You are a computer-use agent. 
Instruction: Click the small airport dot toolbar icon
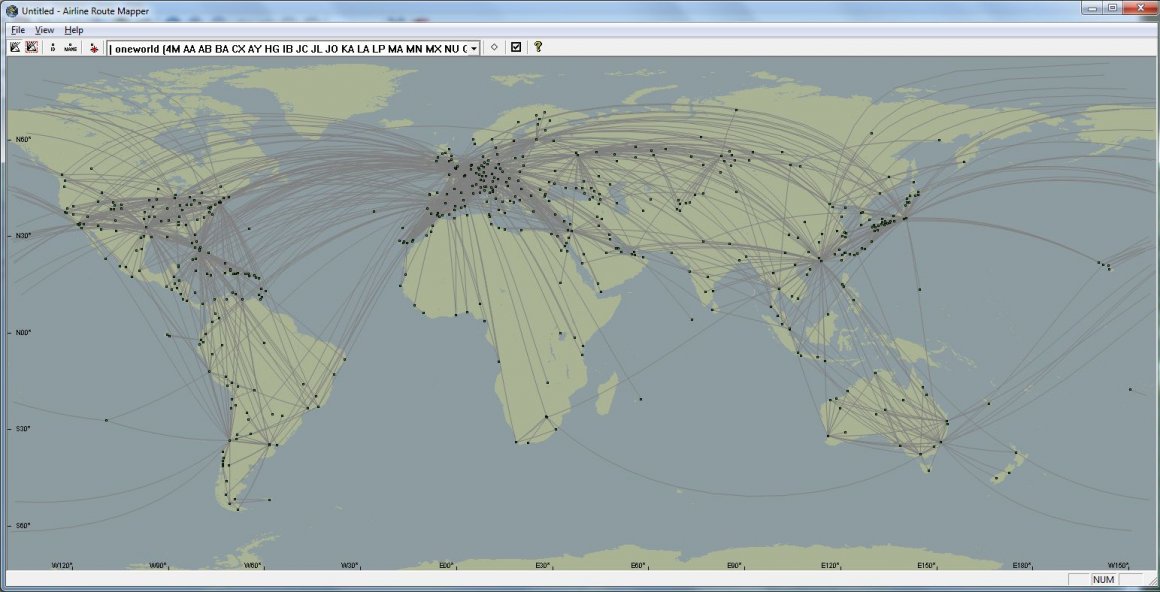(x=53, y=47)
